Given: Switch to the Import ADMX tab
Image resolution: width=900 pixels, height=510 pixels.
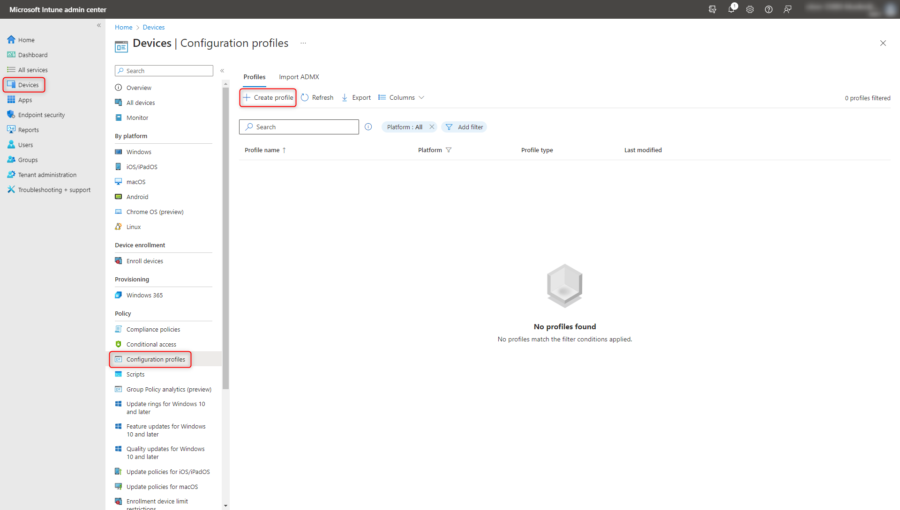Looking at the screenshot, I should coord(299,77).
